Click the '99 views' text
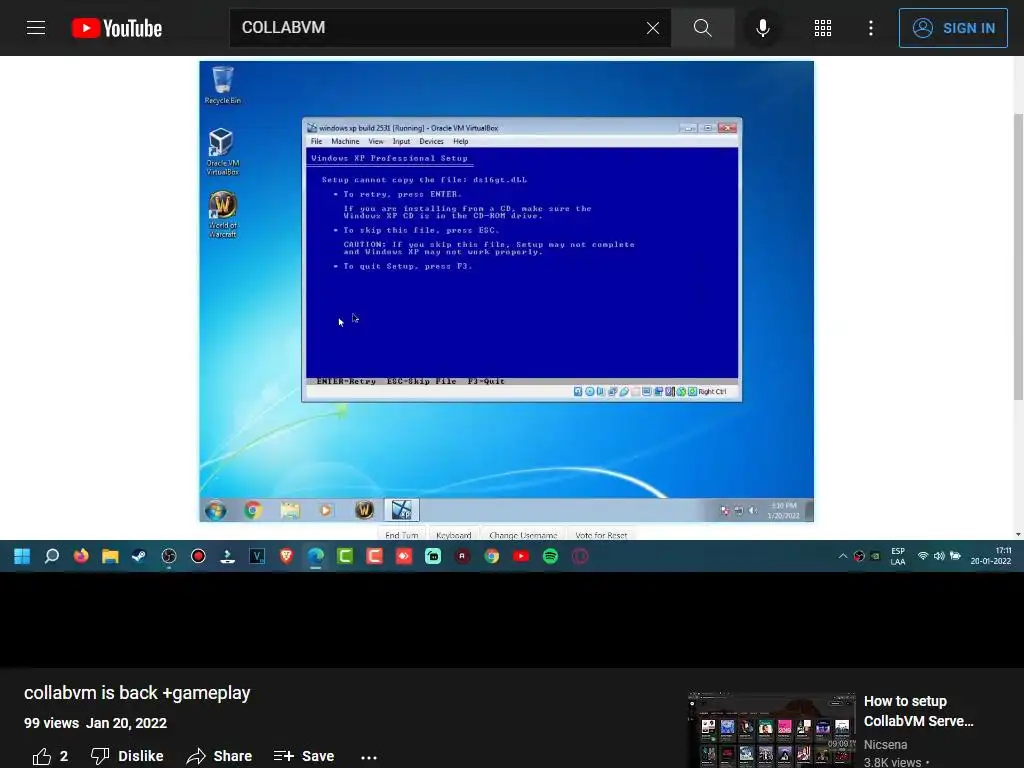The image size is (1024, 768). coord(52,723)
